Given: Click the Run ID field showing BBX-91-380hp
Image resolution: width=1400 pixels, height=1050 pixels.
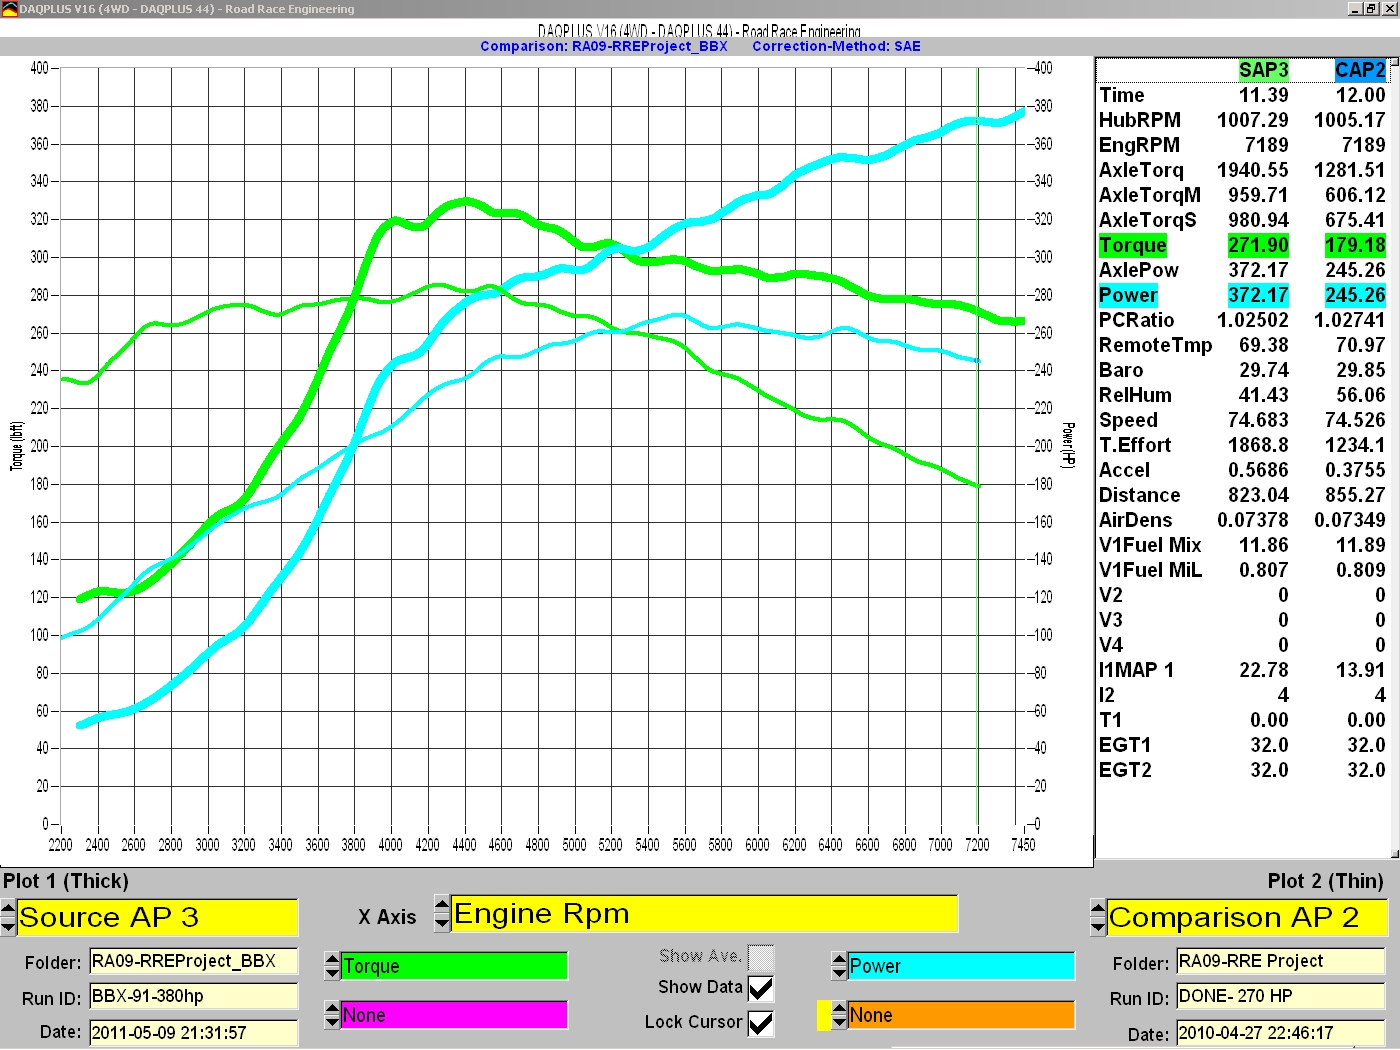Looking at the screenshot, I should pos(193,996).
